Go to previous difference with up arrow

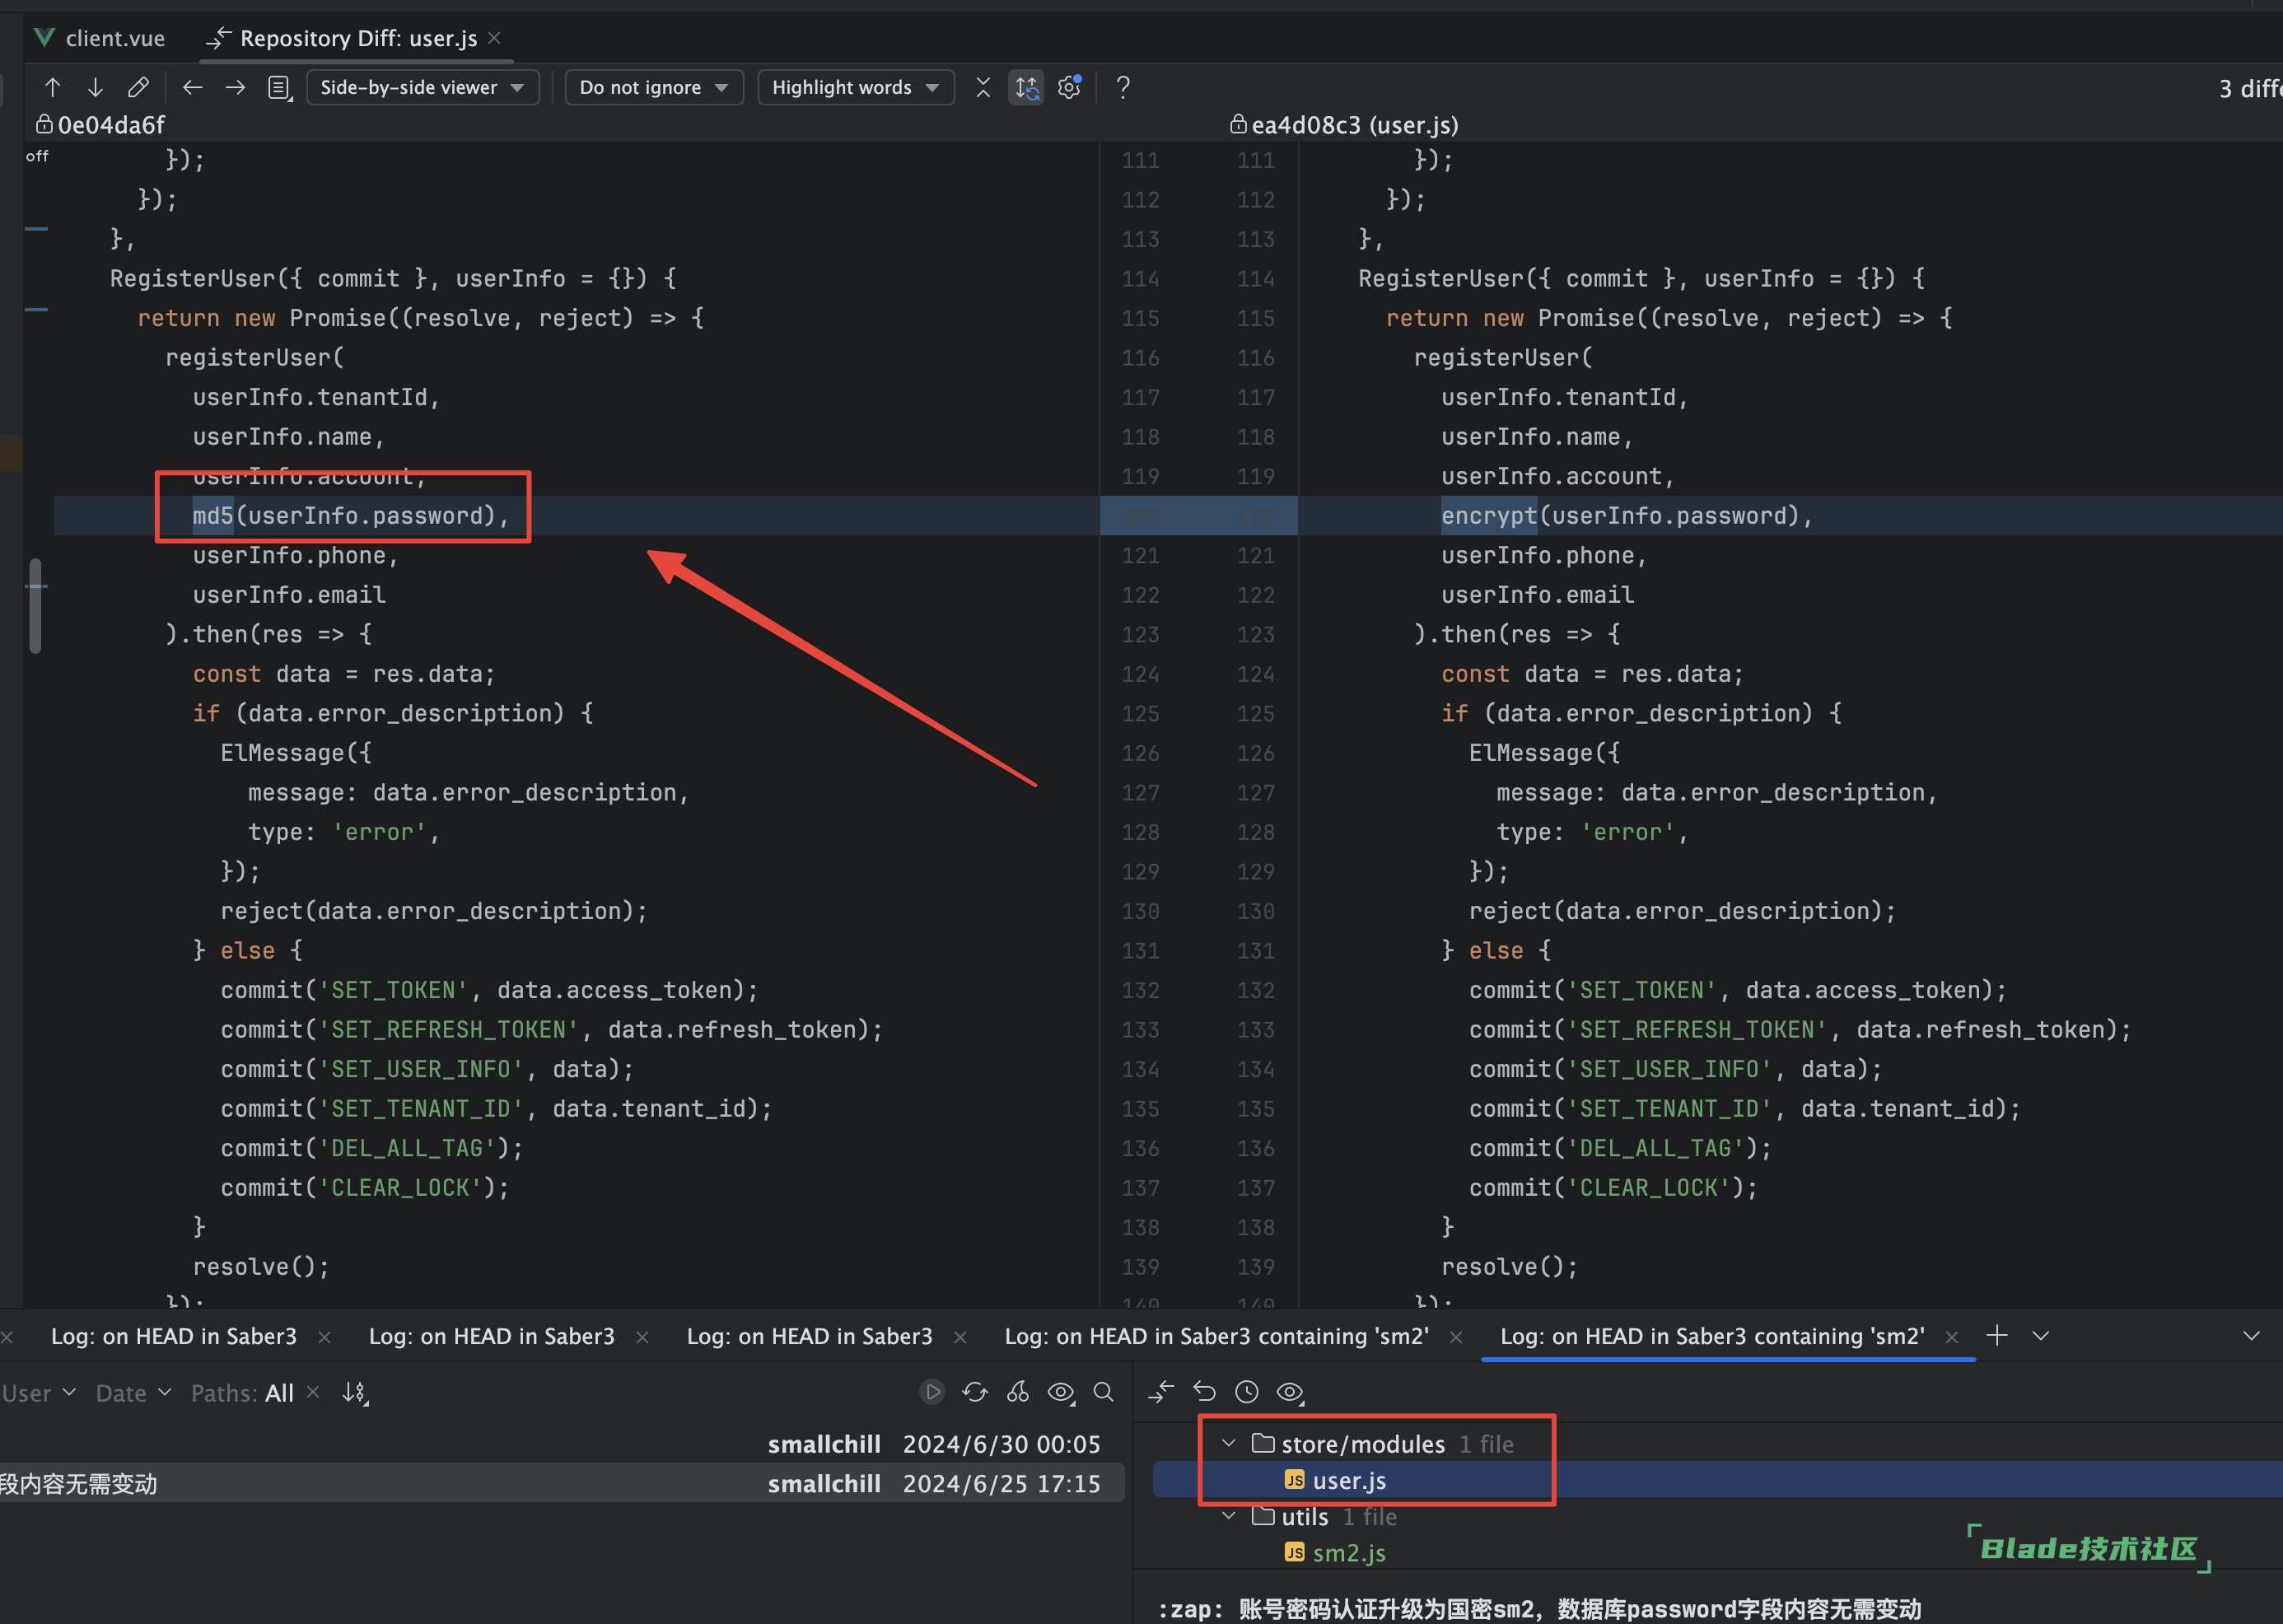52,88
